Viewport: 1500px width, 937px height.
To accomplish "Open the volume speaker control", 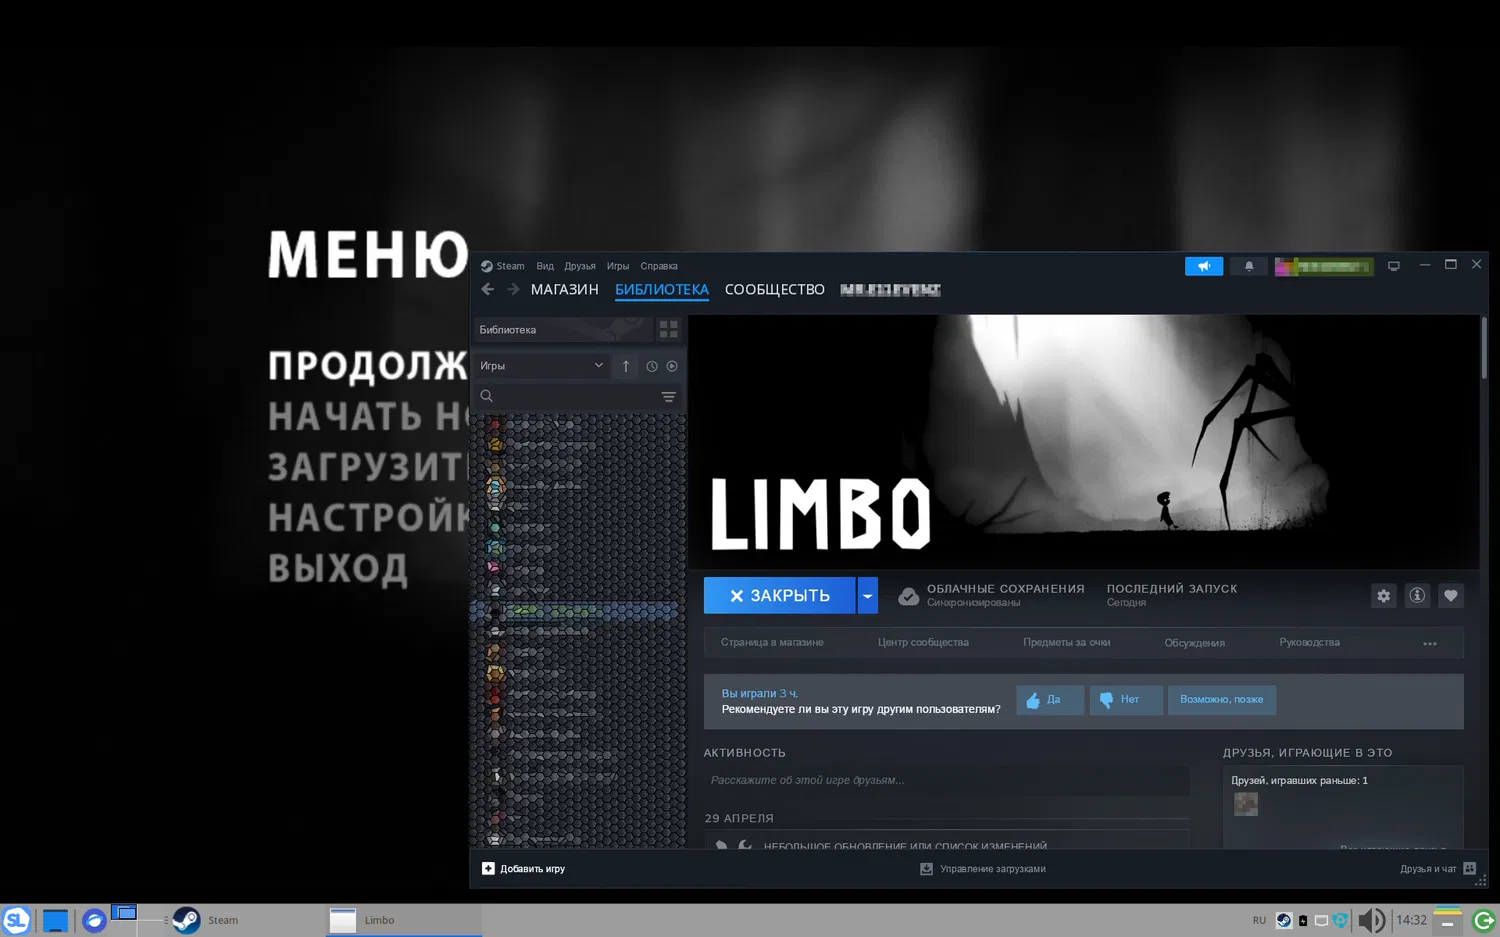I will (1372, 920).
